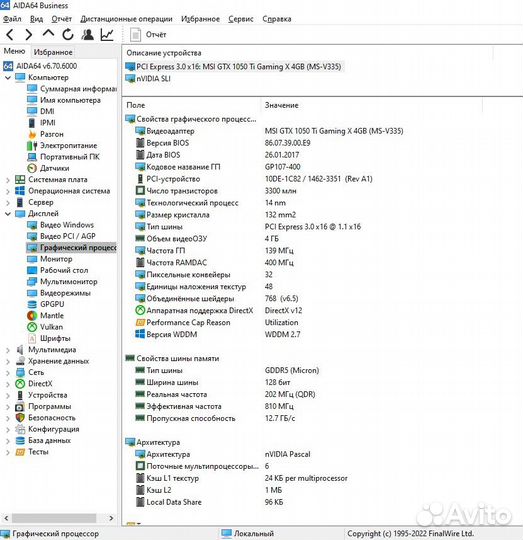Viewport: 523px width, 540px height.
Task: Expand the Системная плата node
Action: click(x=8, y=180)
